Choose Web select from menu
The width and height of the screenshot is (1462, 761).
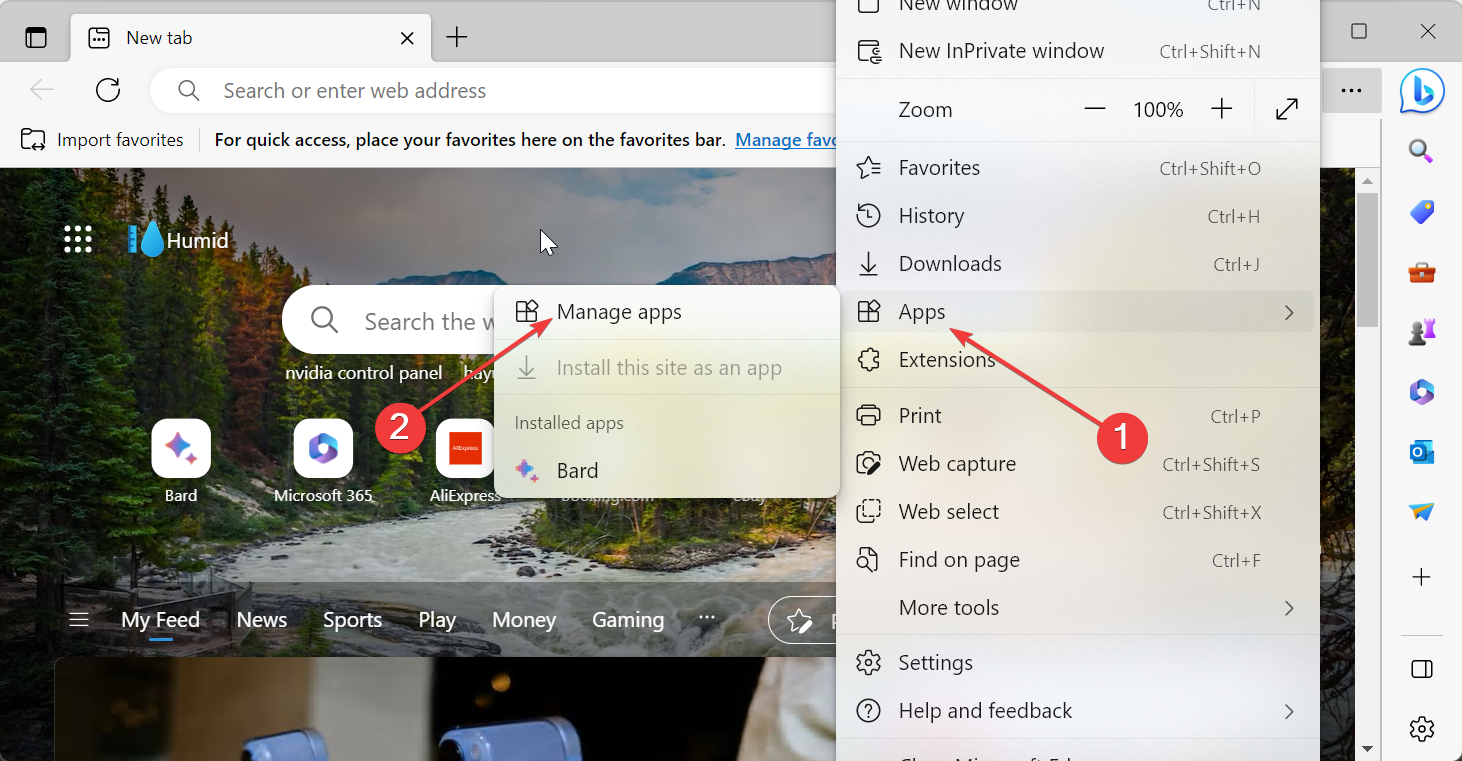pyautogui.click(x=1077, y=512)
